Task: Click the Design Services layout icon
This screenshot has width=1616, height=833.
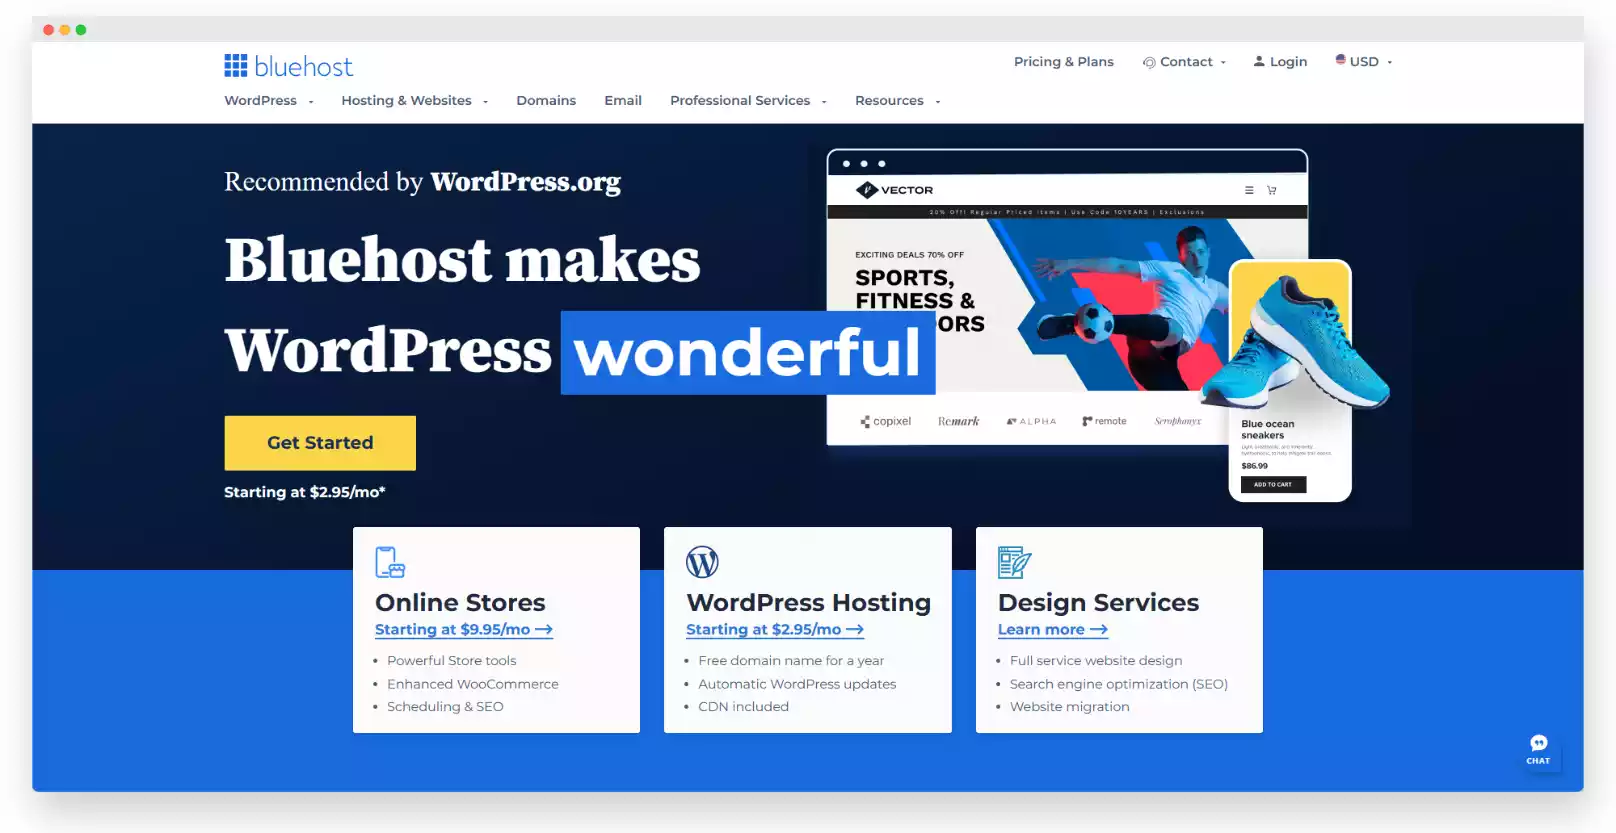Action: click(x=1014, y=562)
